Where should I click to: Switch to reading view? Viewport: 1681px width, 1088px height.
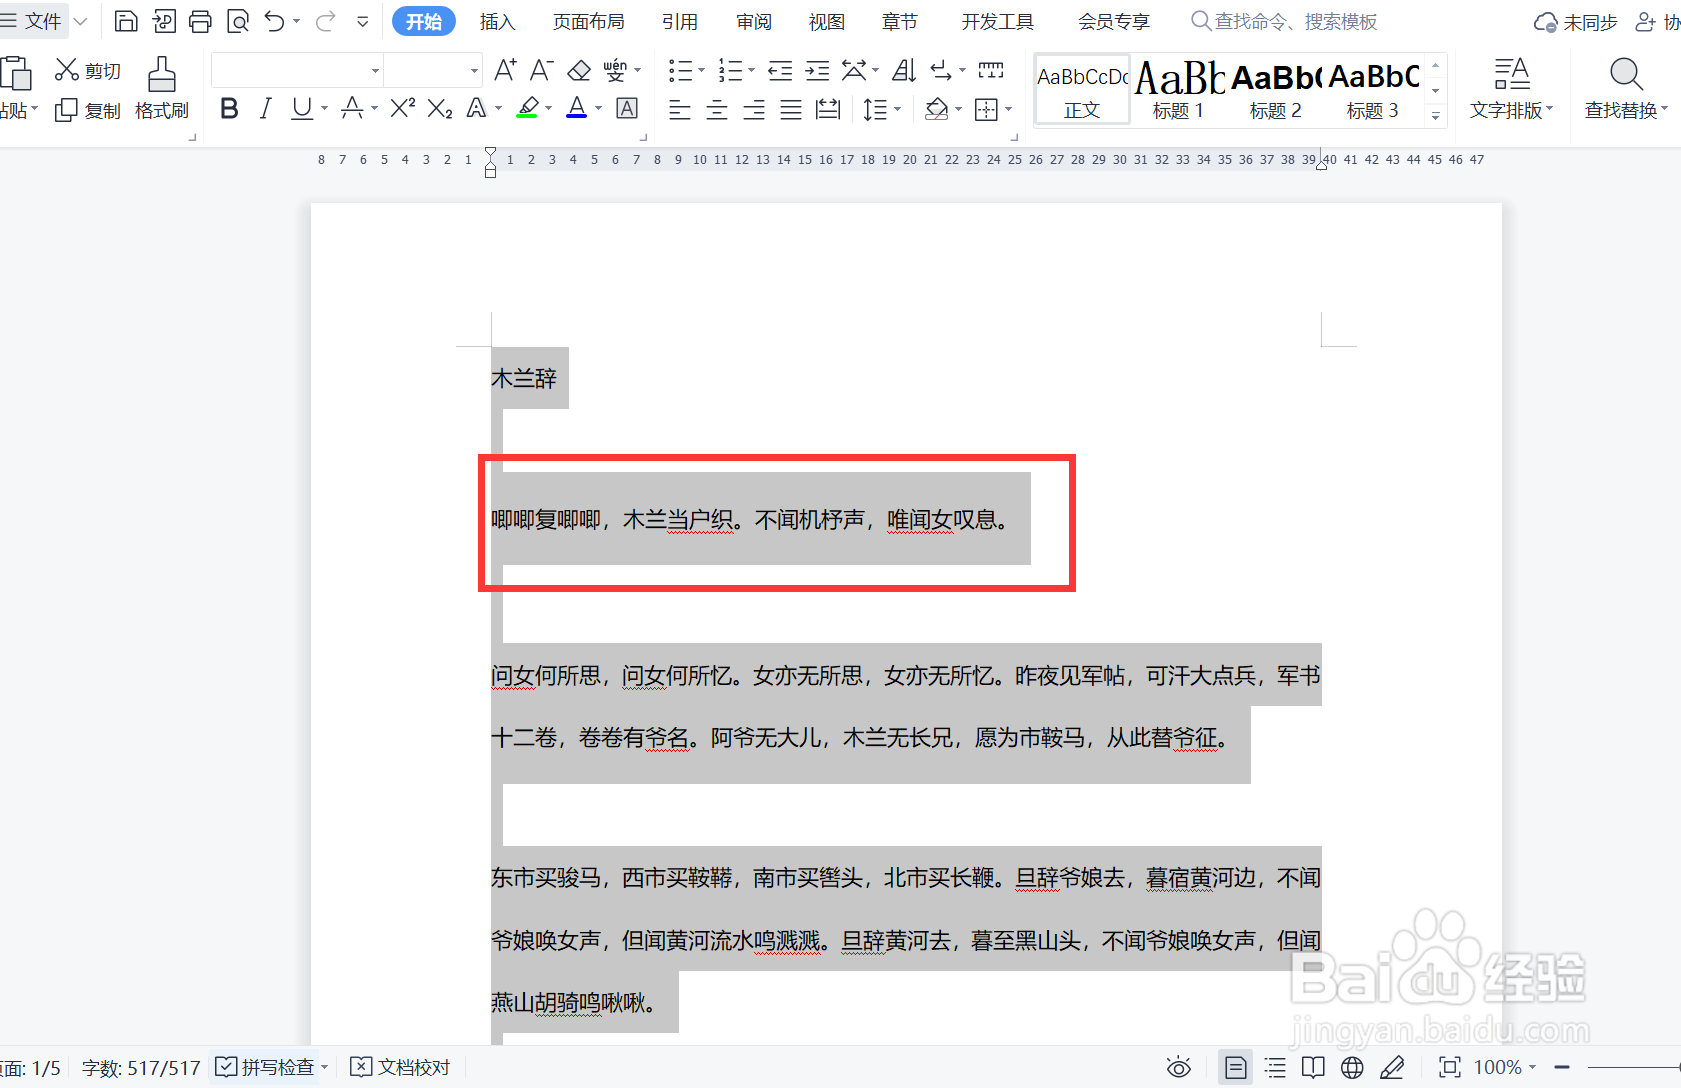pos(1313,1068)
